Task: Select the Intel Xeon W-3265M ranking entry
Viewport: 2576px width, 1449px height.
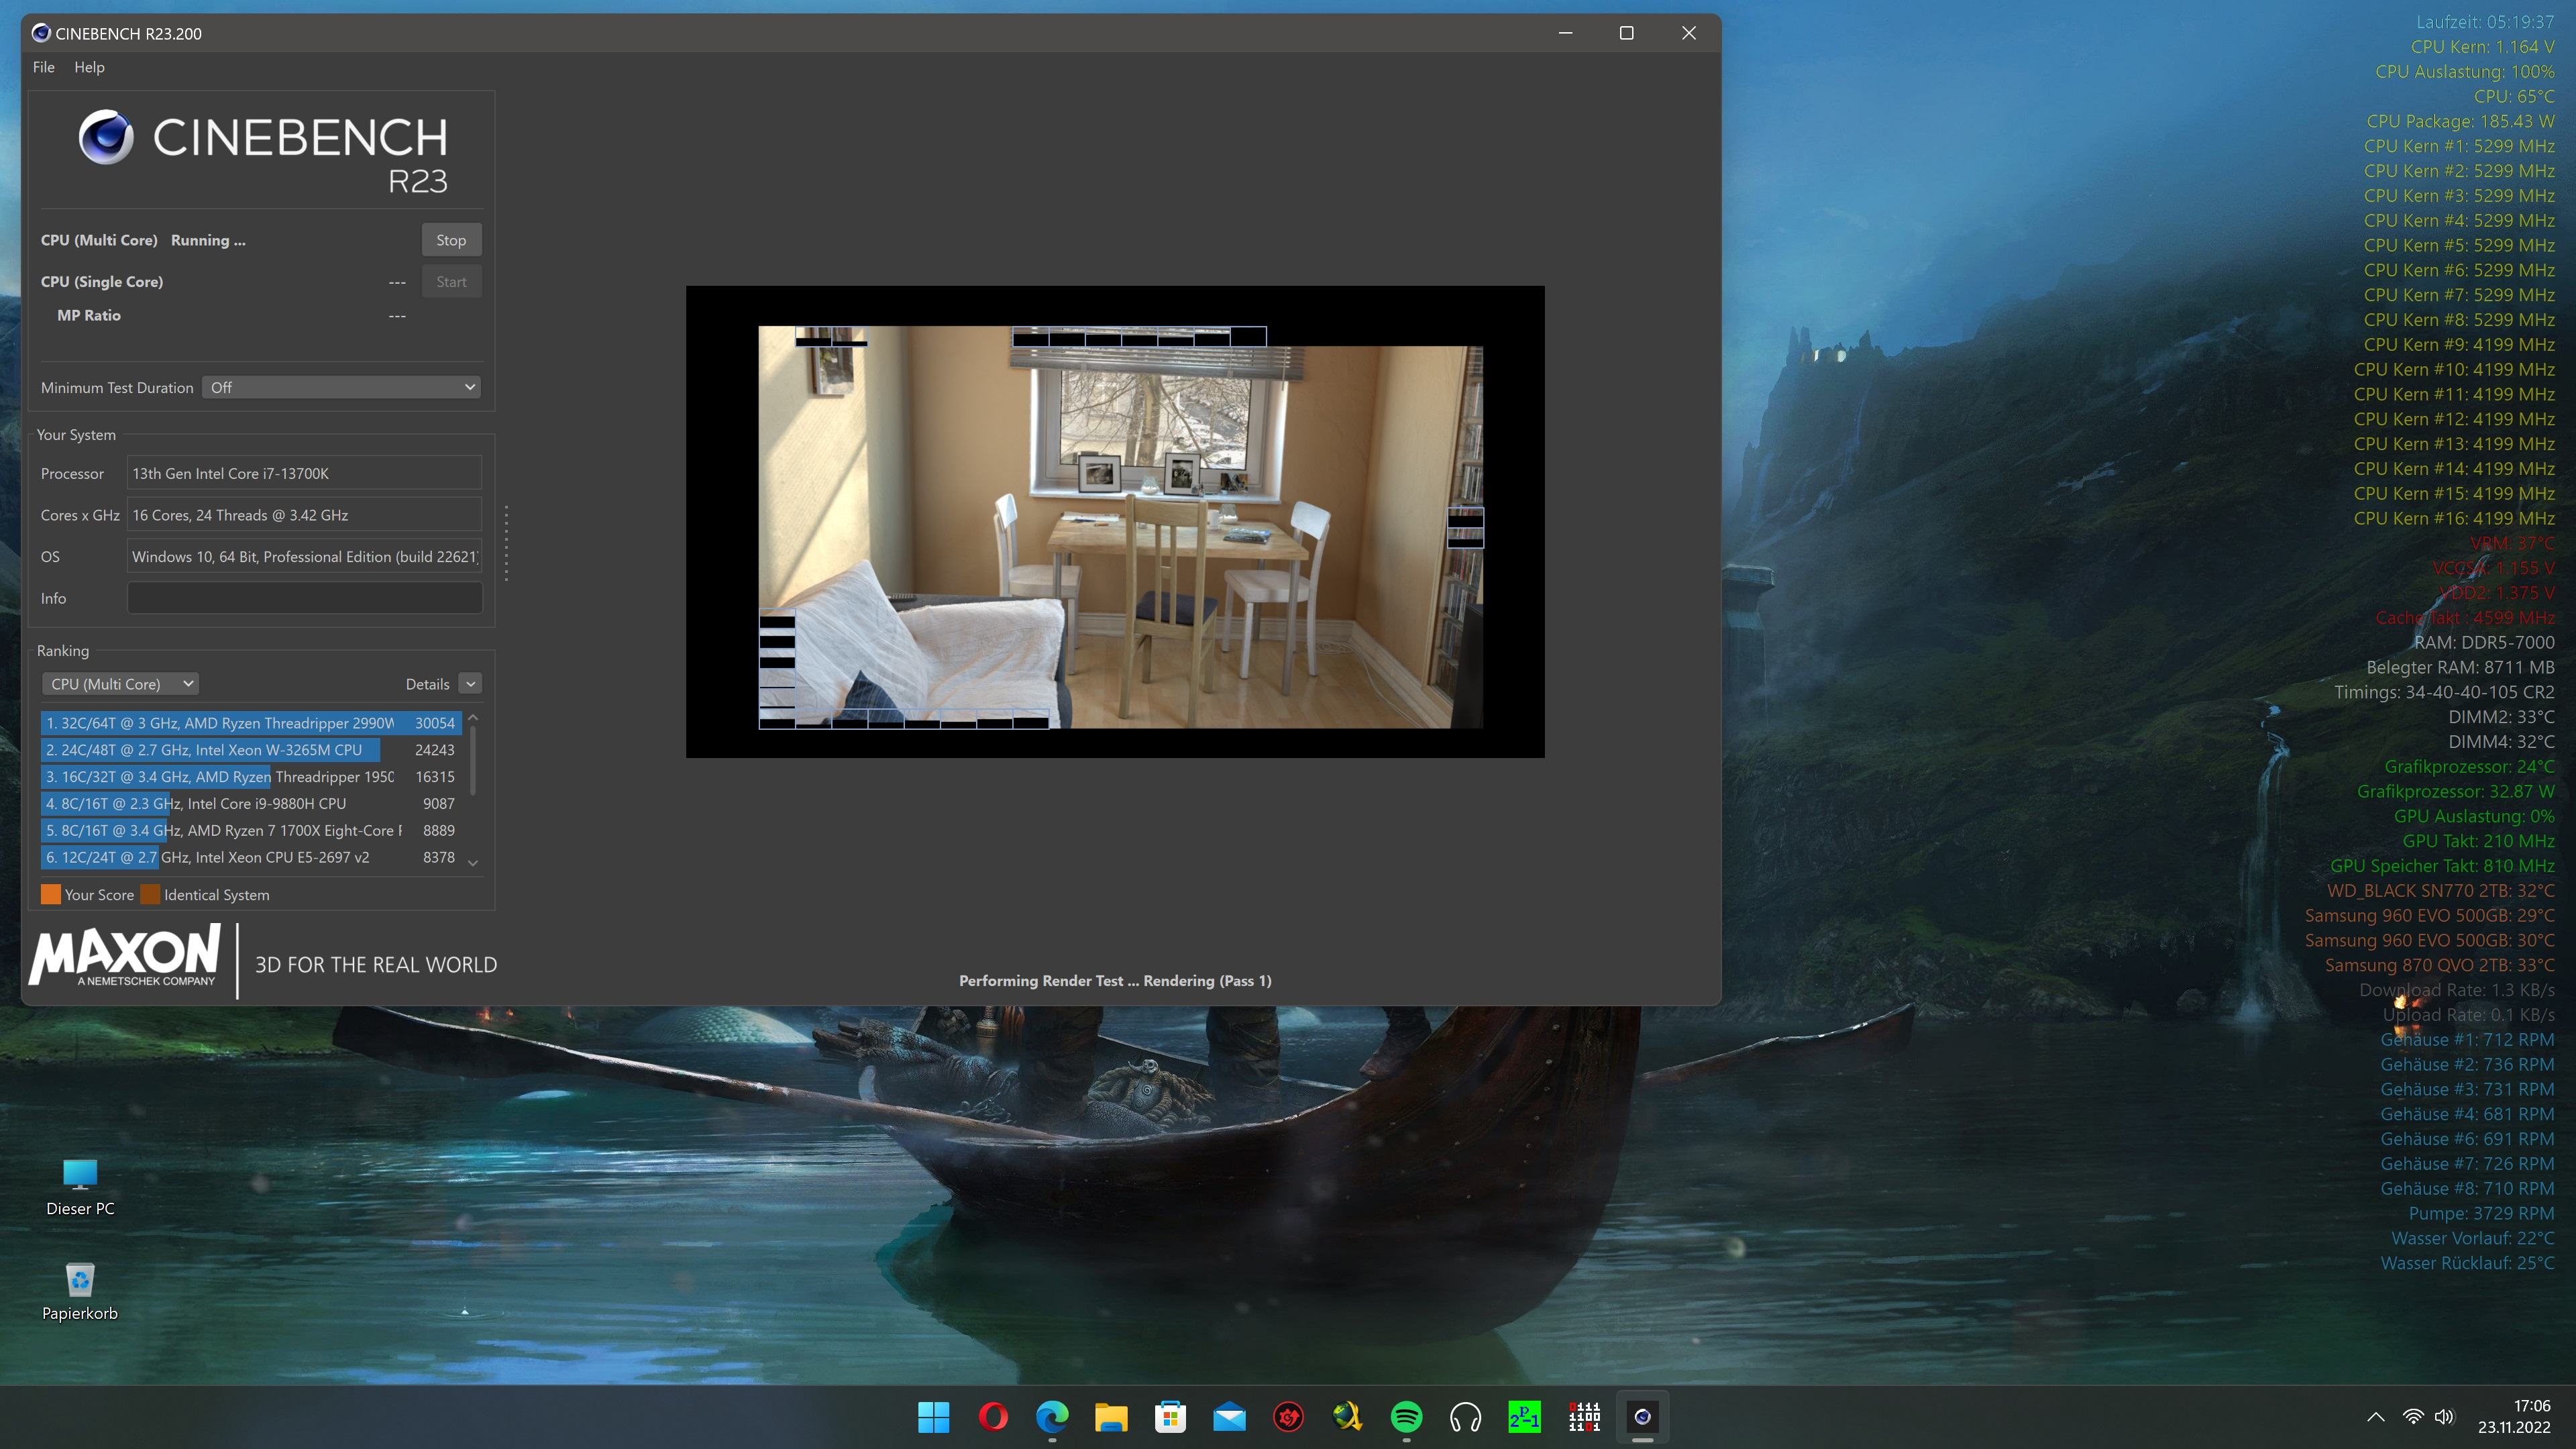Action: (x=251, y=750)
